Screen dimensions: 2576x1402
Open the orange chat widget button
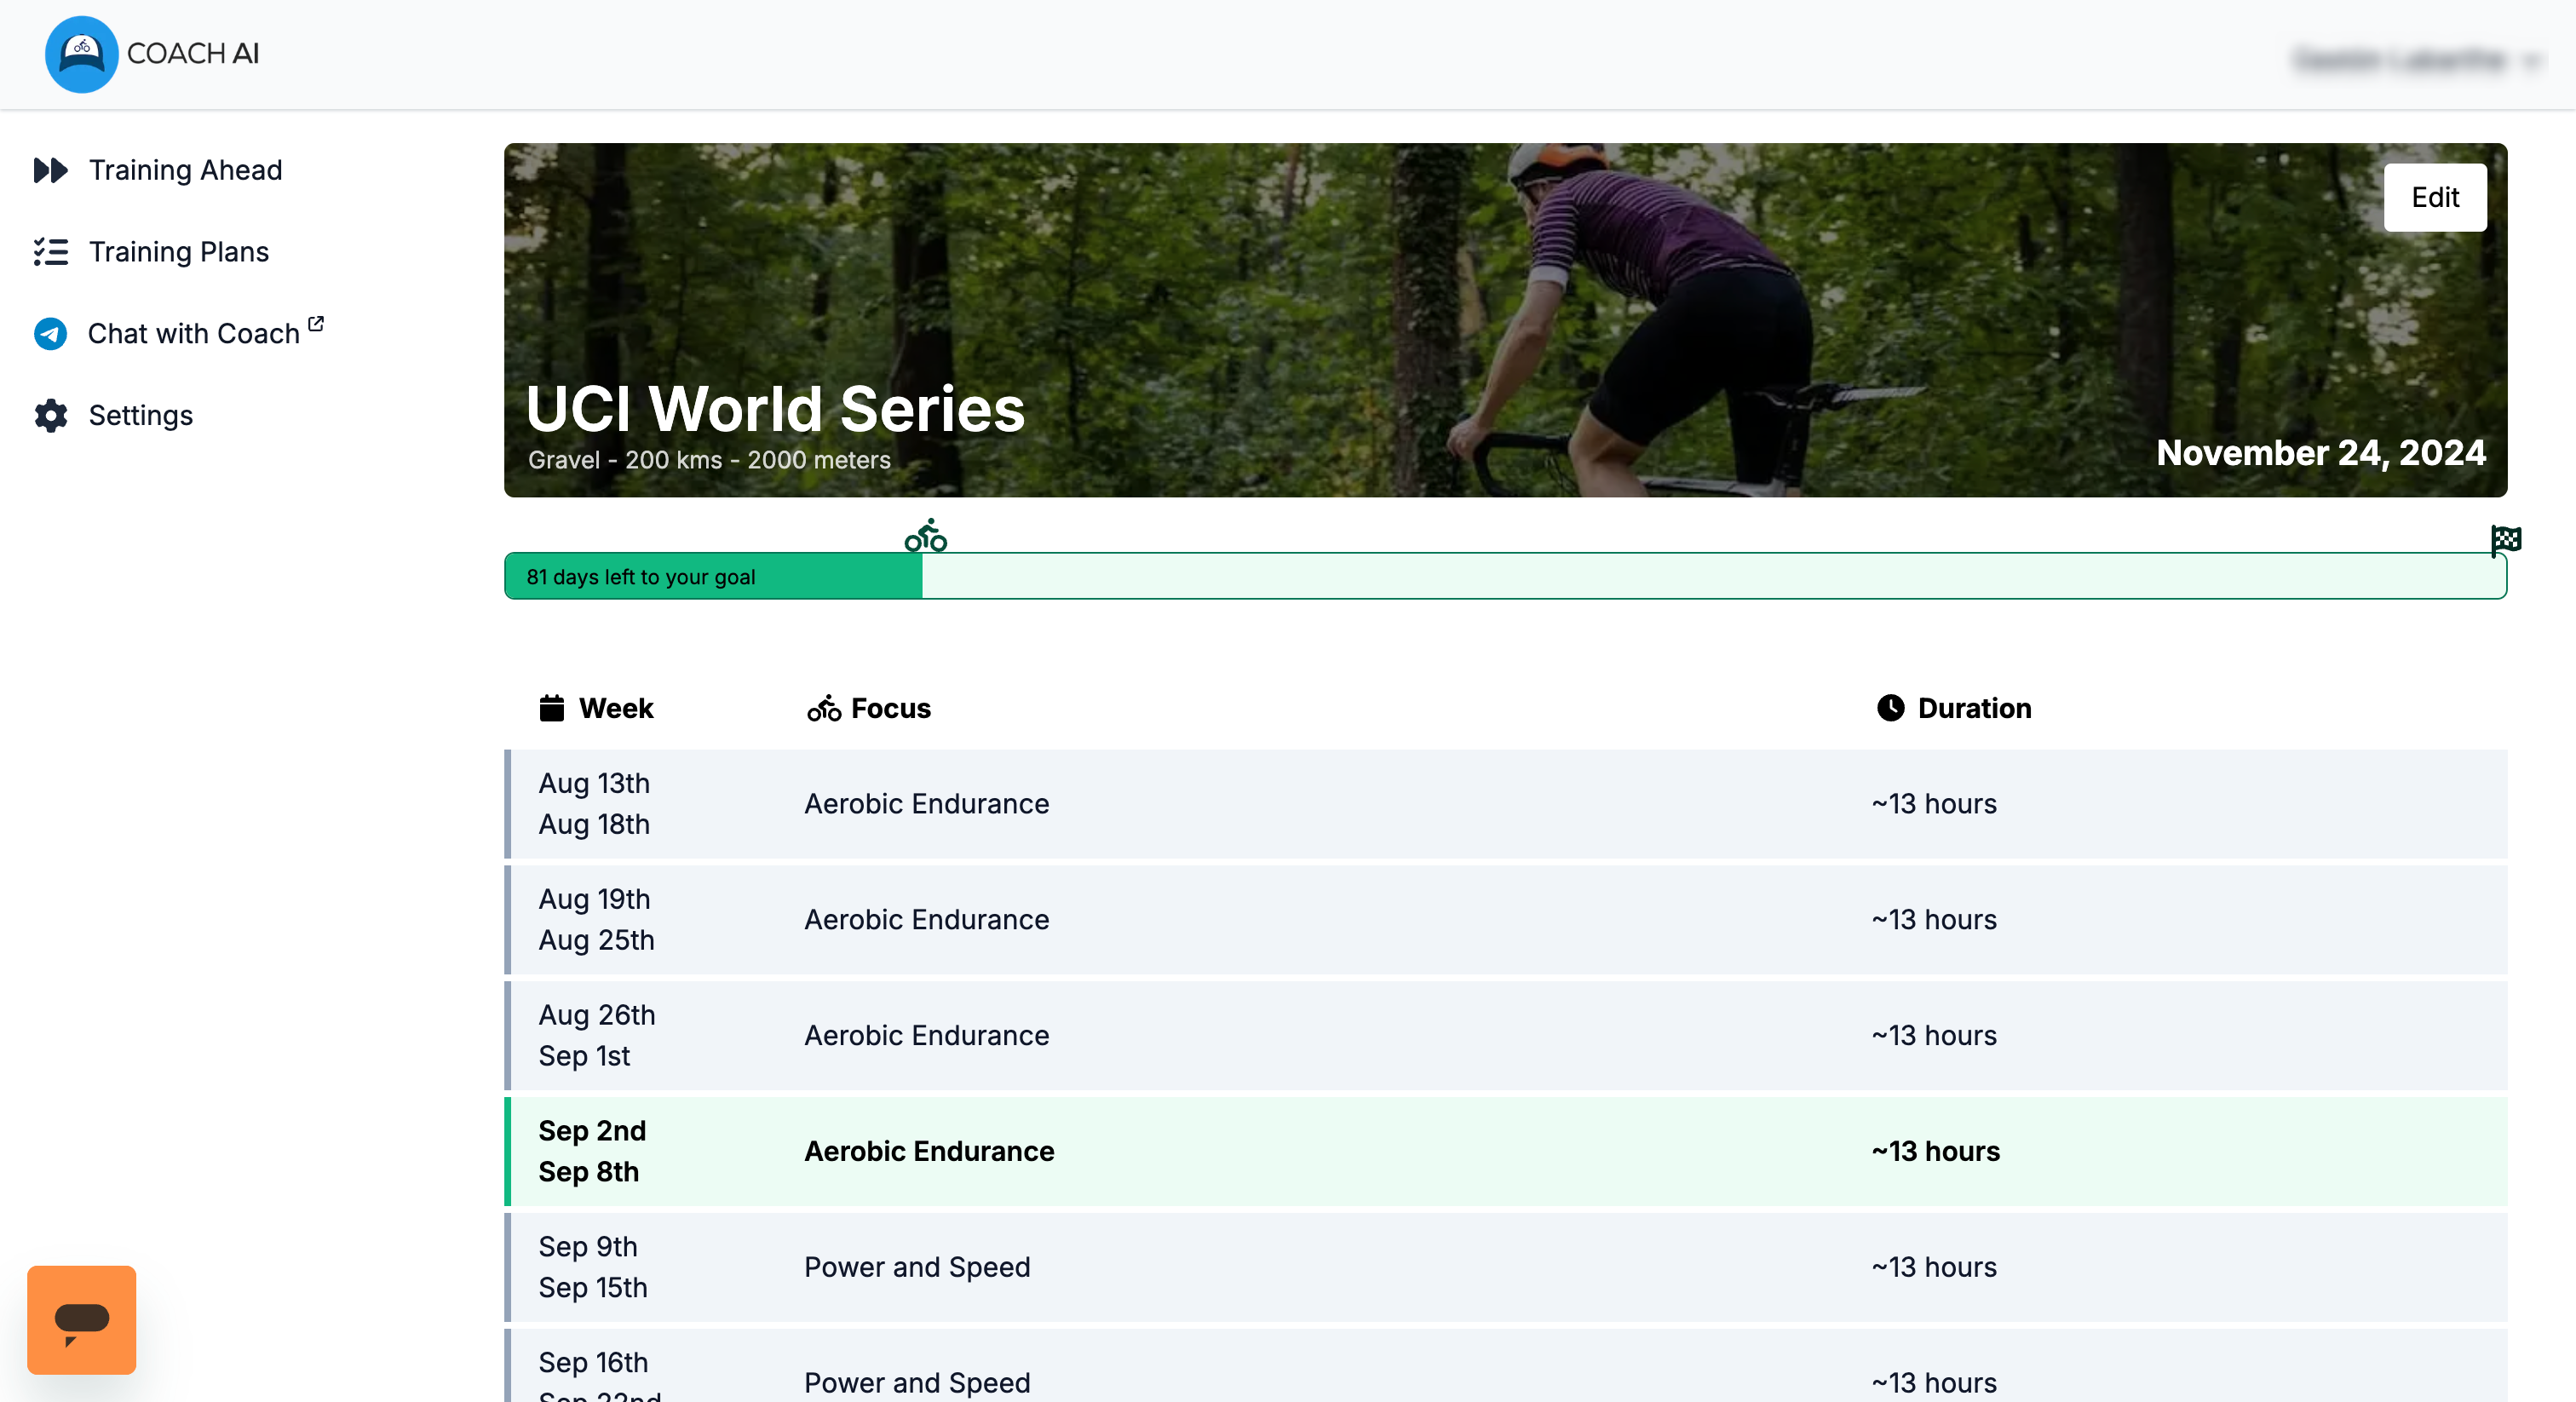[x=81, y=1319]
